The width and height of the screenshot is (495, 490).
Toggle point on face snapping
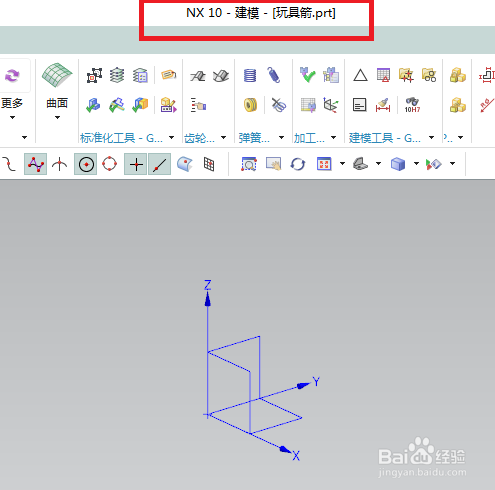pos(185,164)
